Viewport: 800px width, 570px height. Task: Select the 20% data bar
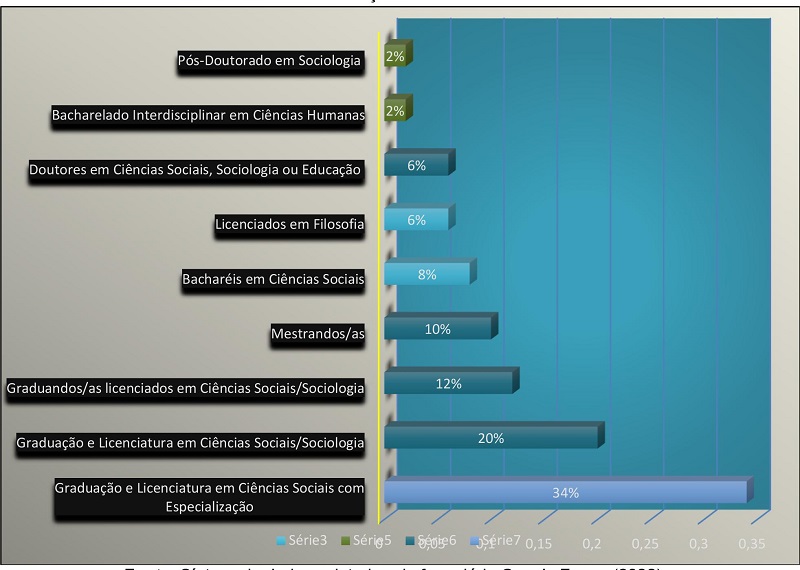pos(491,439)
